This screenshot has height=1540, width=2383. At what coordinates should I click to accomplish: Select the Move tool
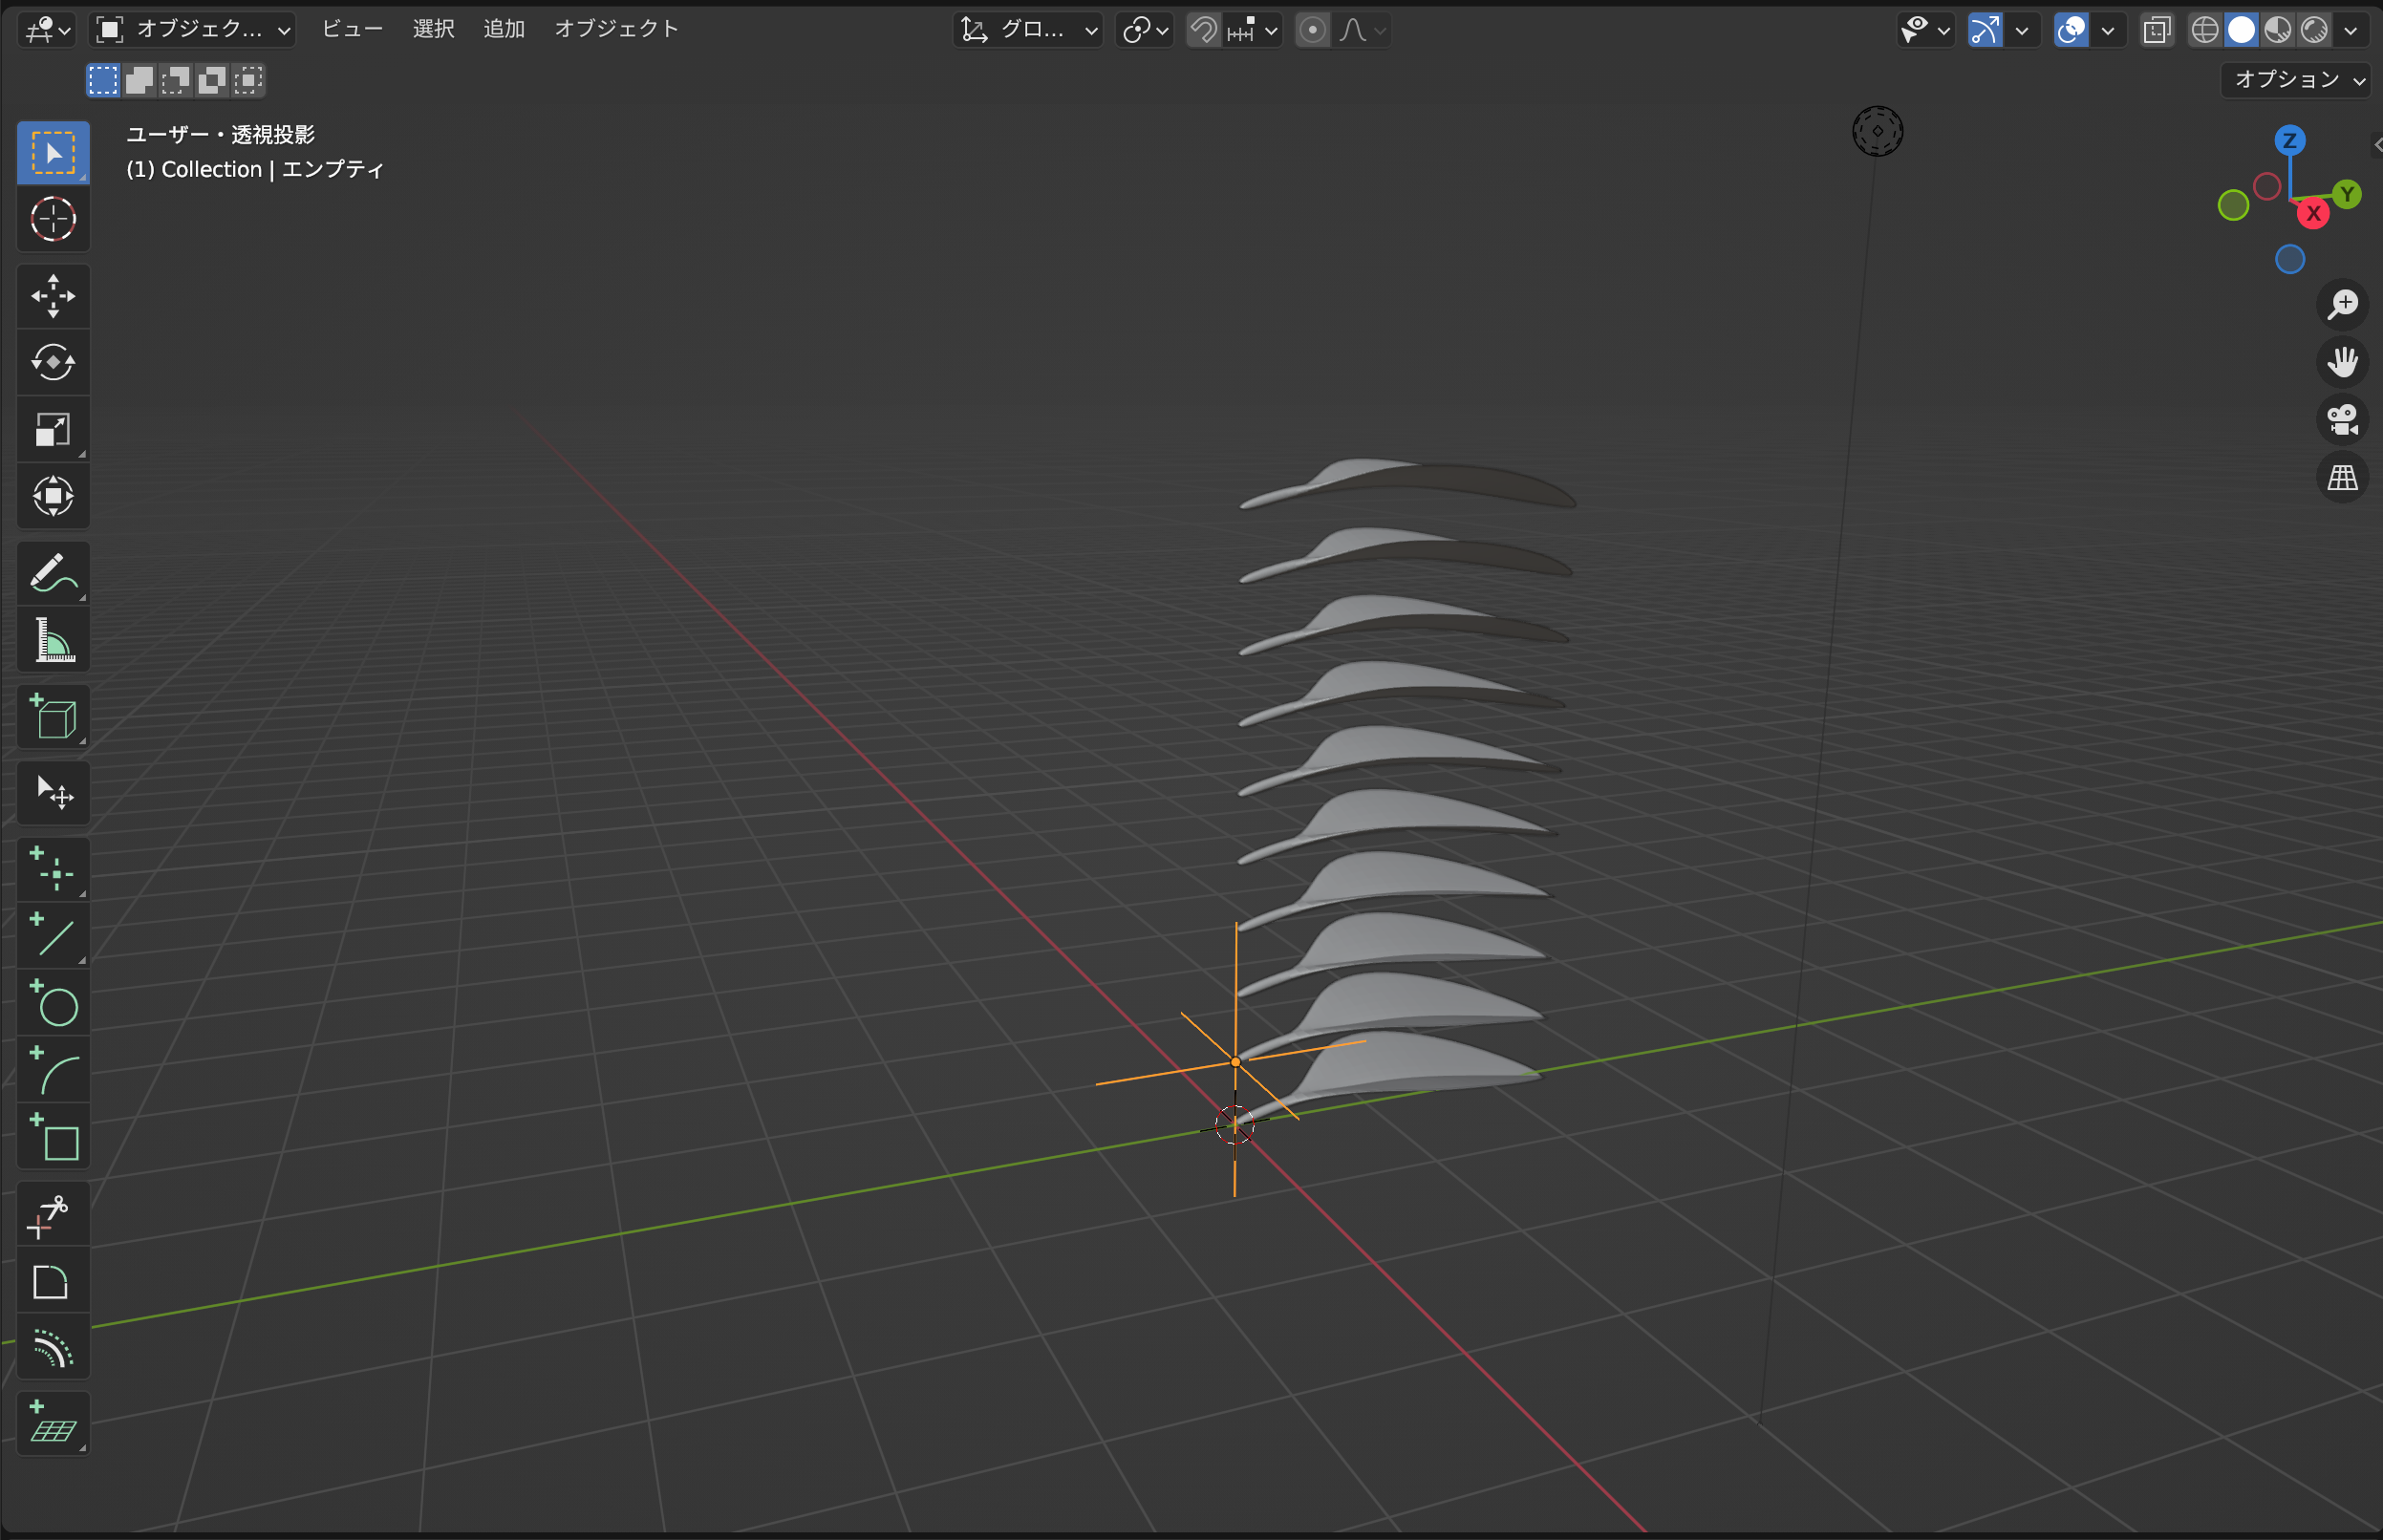click(53, 296)
